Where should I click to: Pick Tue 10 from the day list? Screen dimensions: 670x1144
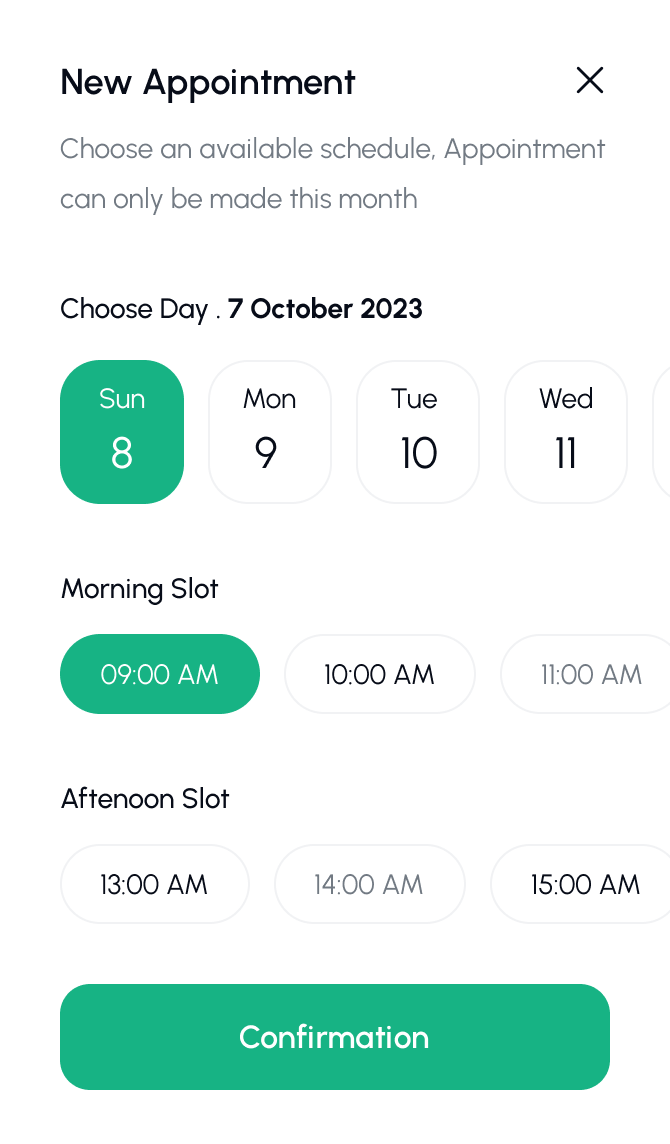click(417, 432)
